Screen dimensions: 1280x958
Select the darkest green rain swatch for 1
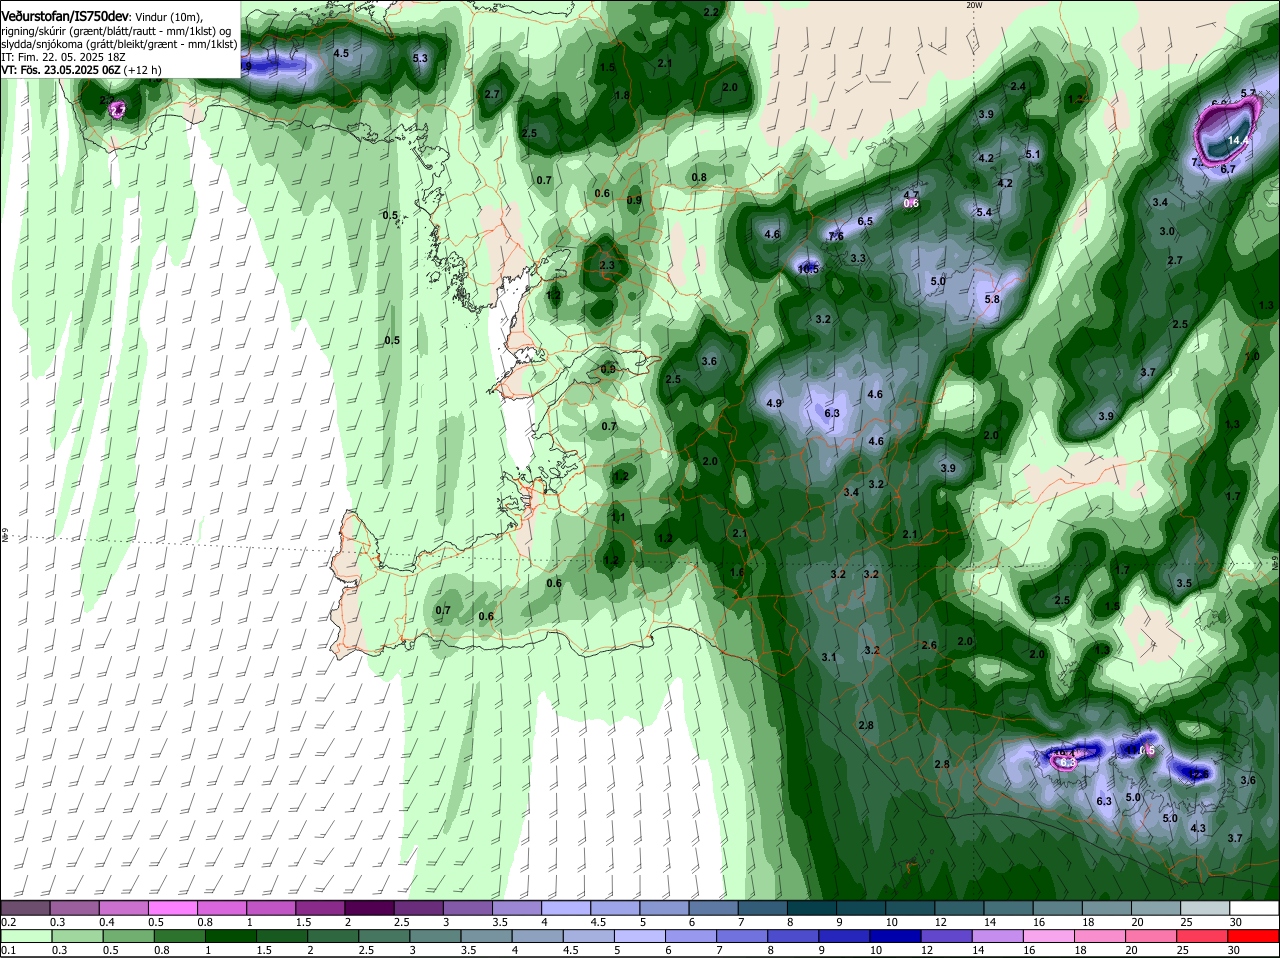228,936
